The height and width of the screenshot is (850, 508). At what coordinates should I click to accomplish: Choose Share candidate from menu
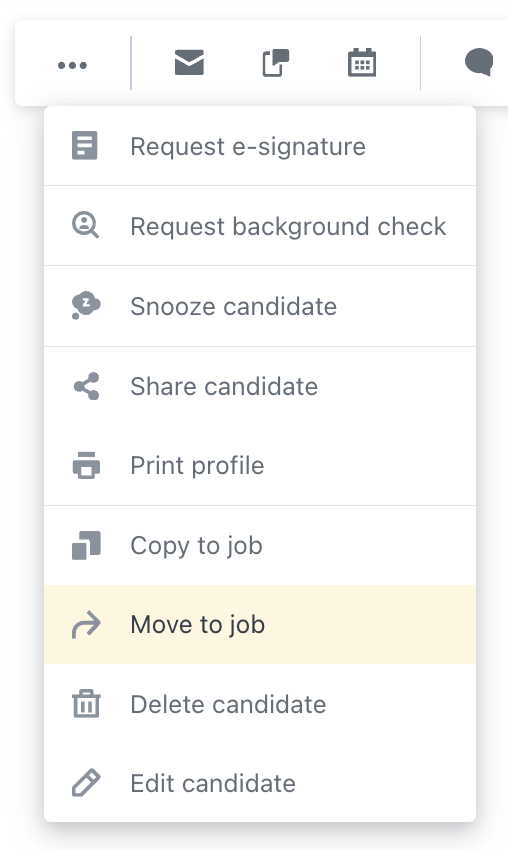(260, 386)
